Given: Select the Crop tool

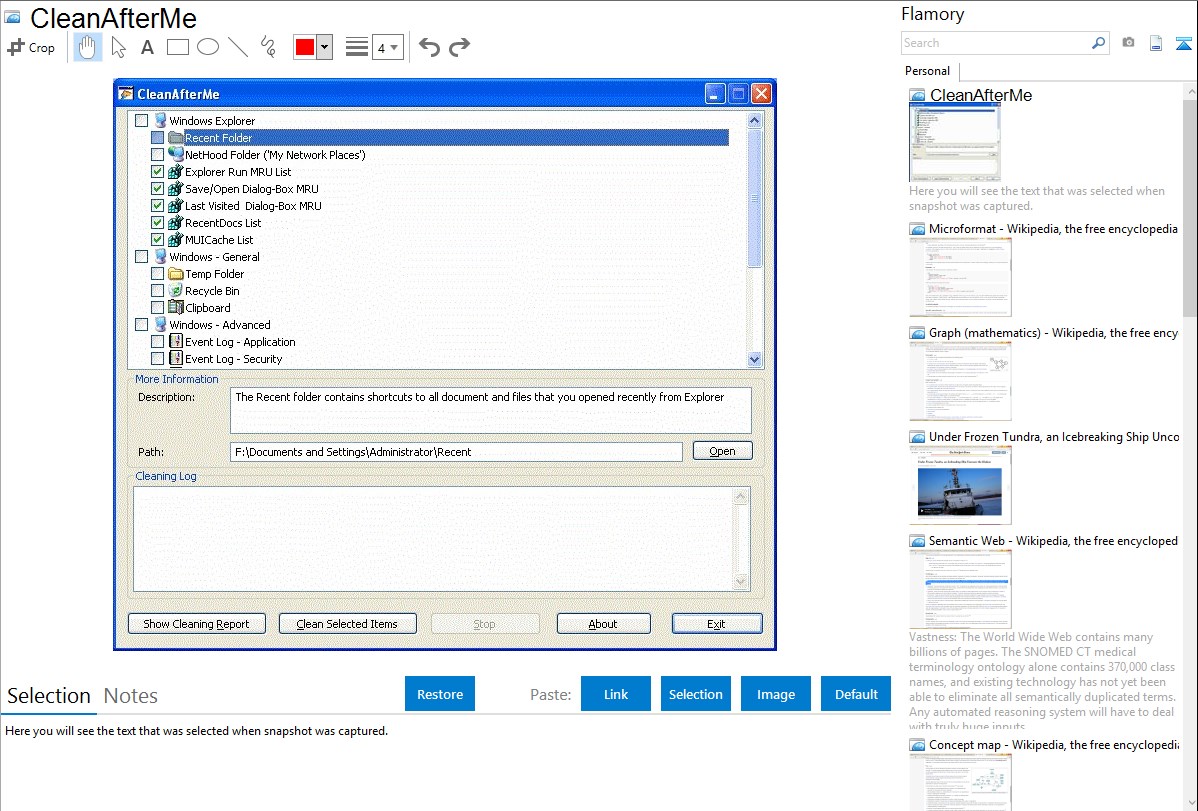Looking at the screenshot, I should pos(31,47).
